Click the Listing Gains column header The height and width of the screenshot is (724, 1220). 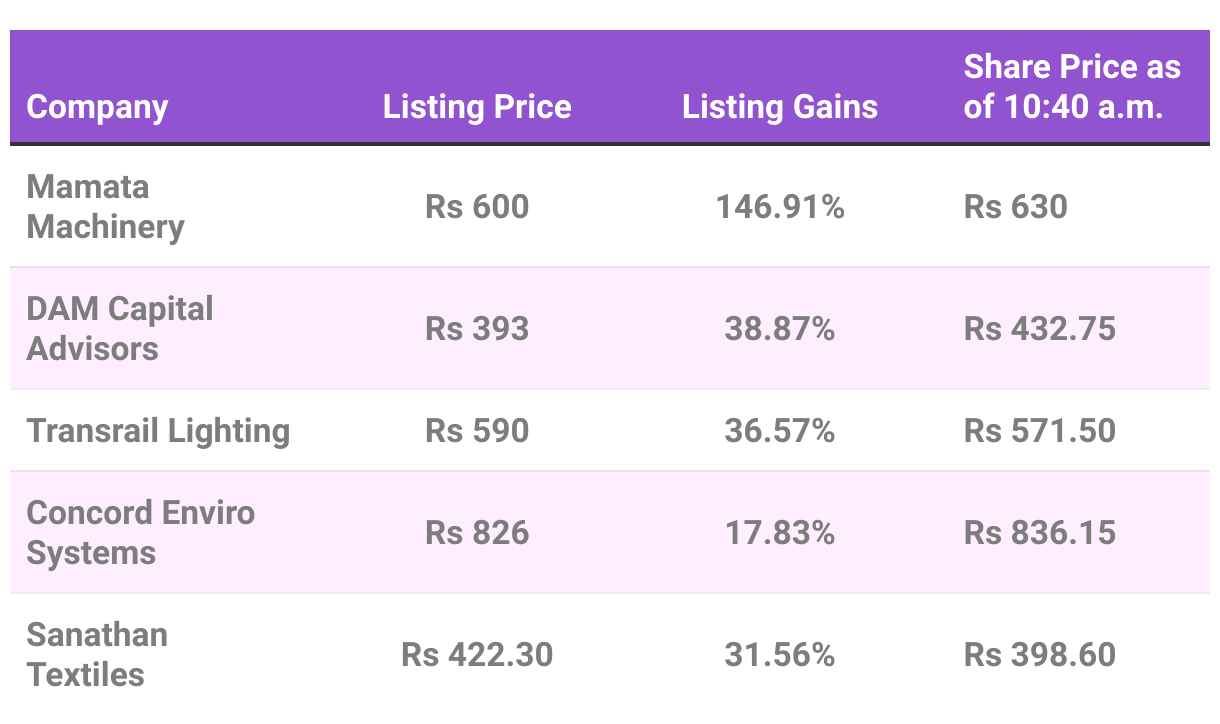[x=779, y=107]
